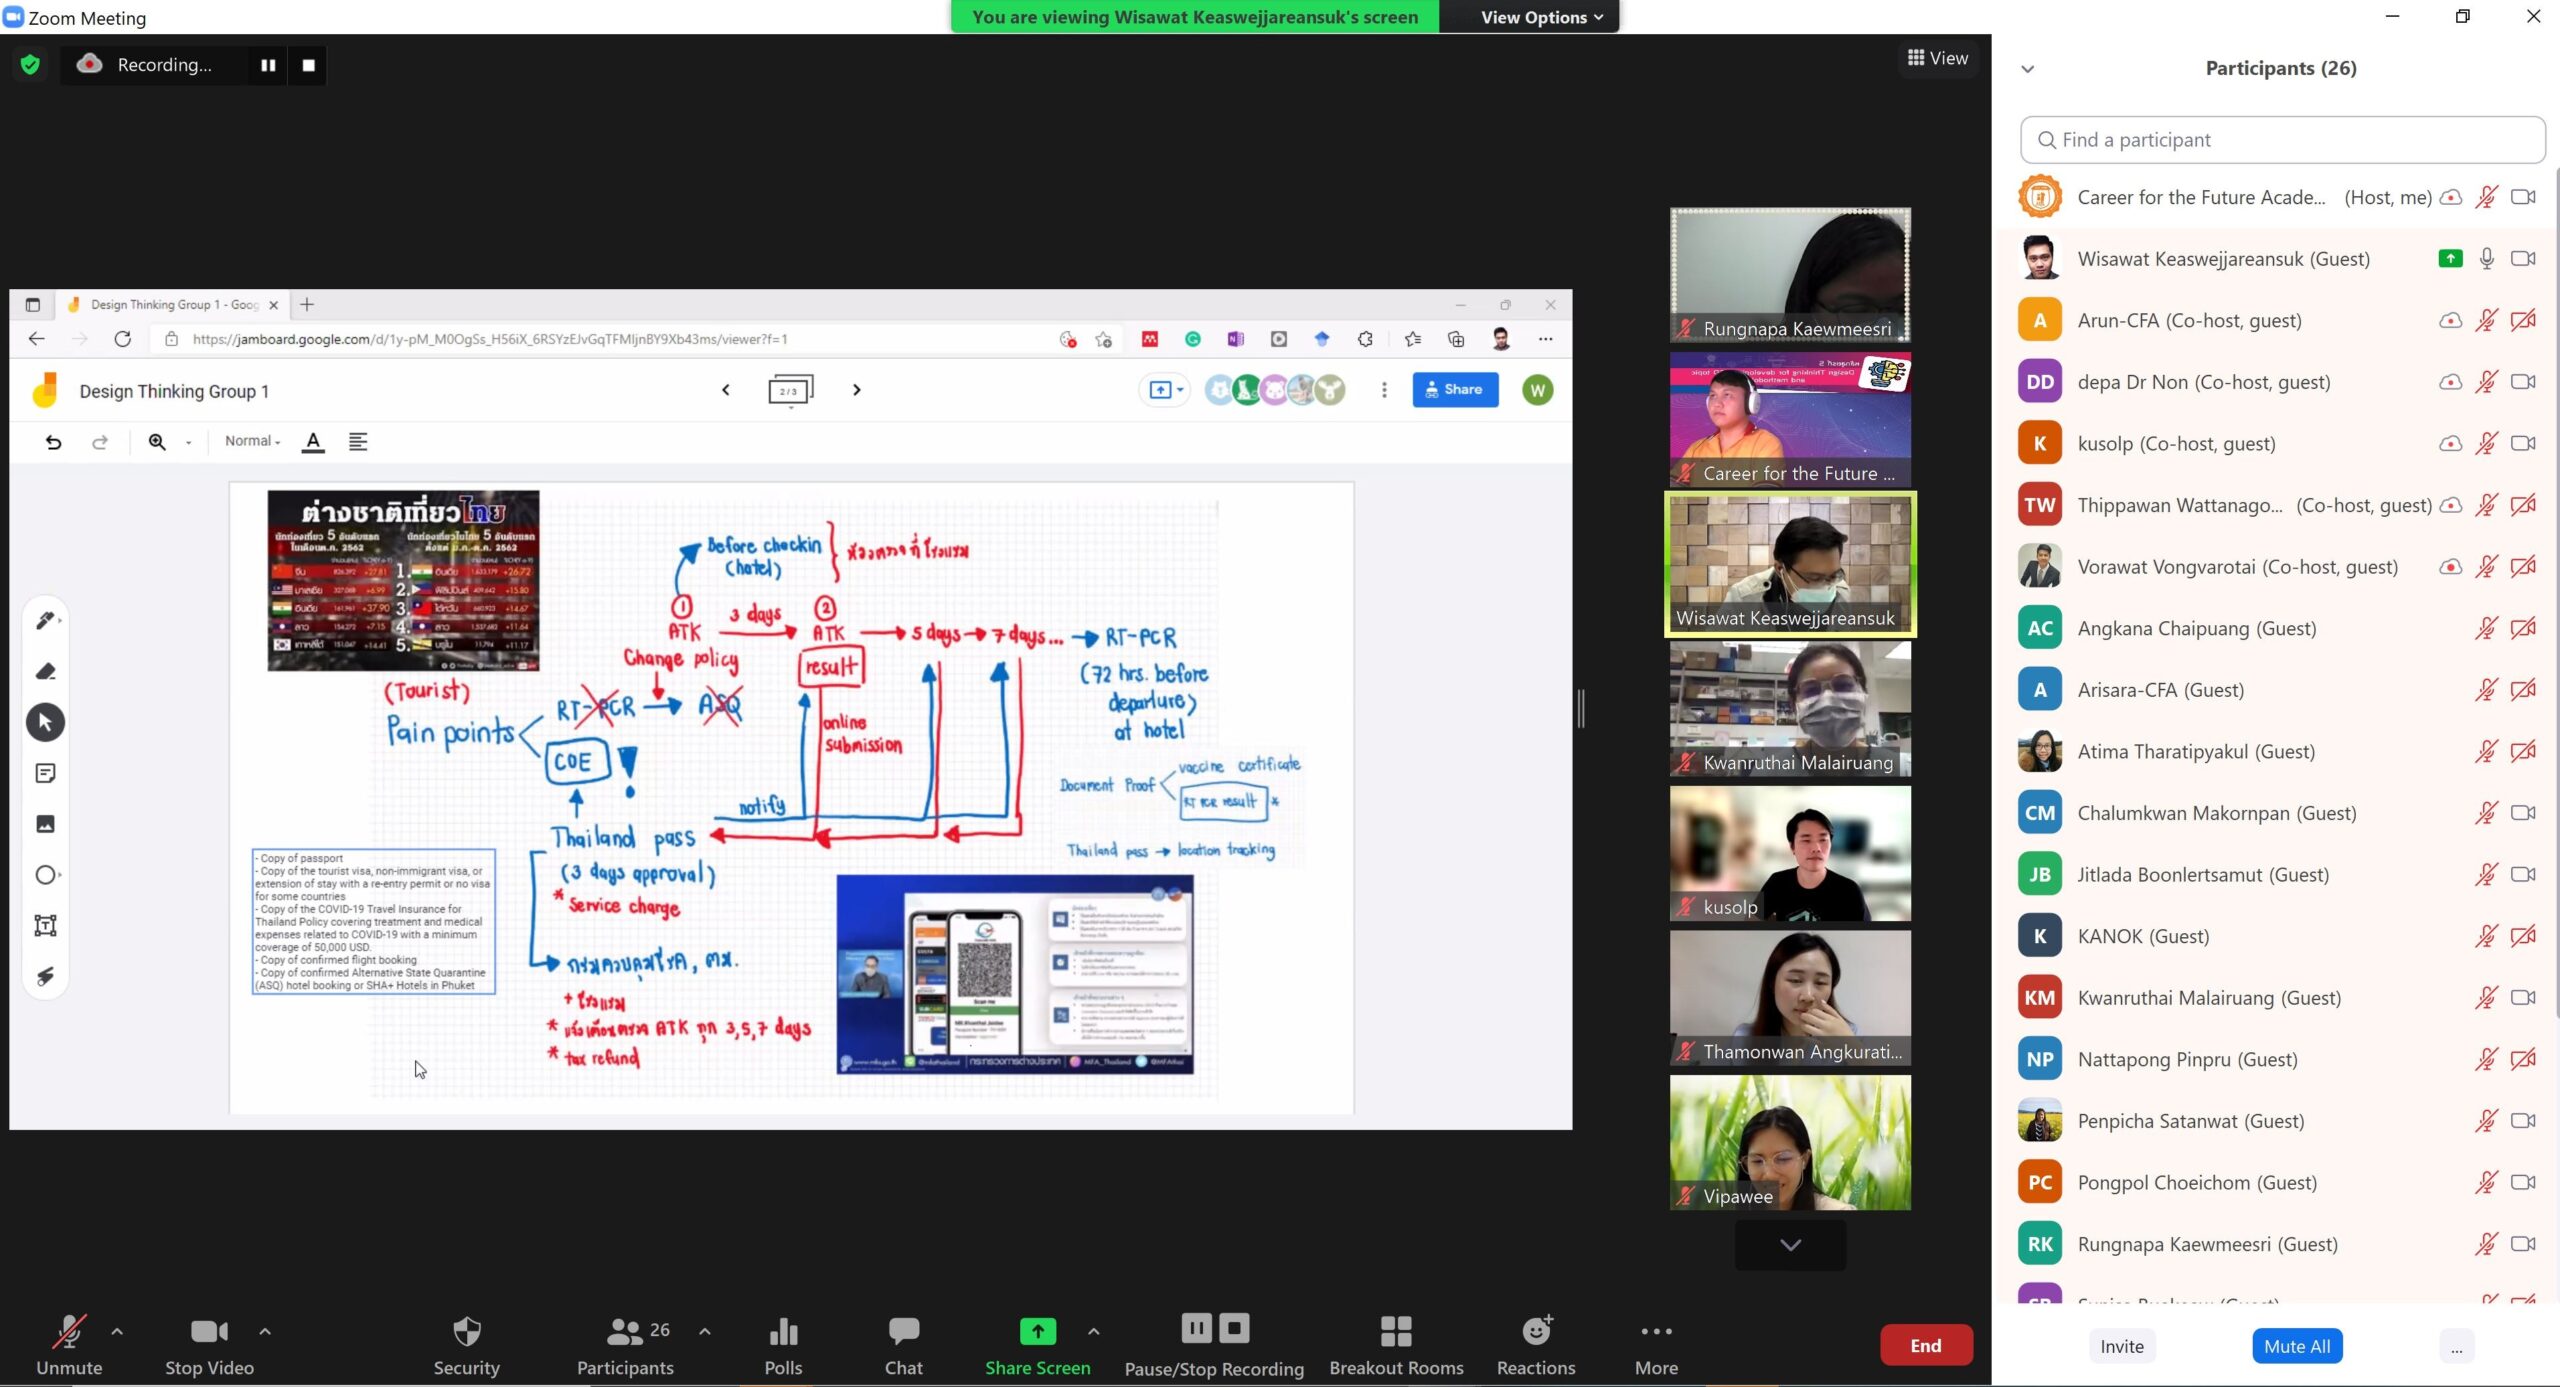Screen dimensions: 2560x1387
Task: Open the View layout menu
Action: point(1937,58)
